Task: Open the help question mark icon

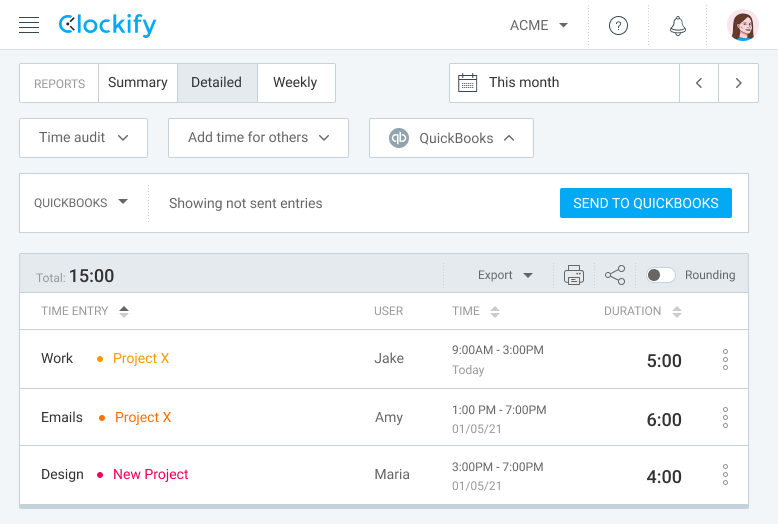Action: tap(618, 25)
